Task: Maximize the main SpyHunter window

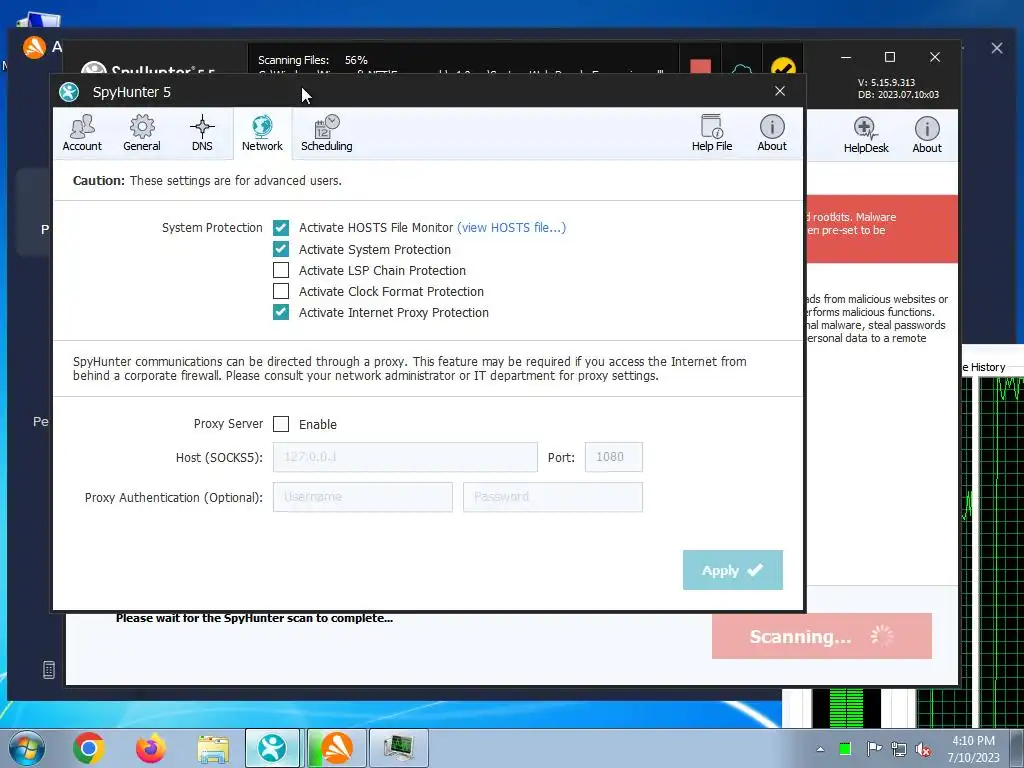Action: 889,57
